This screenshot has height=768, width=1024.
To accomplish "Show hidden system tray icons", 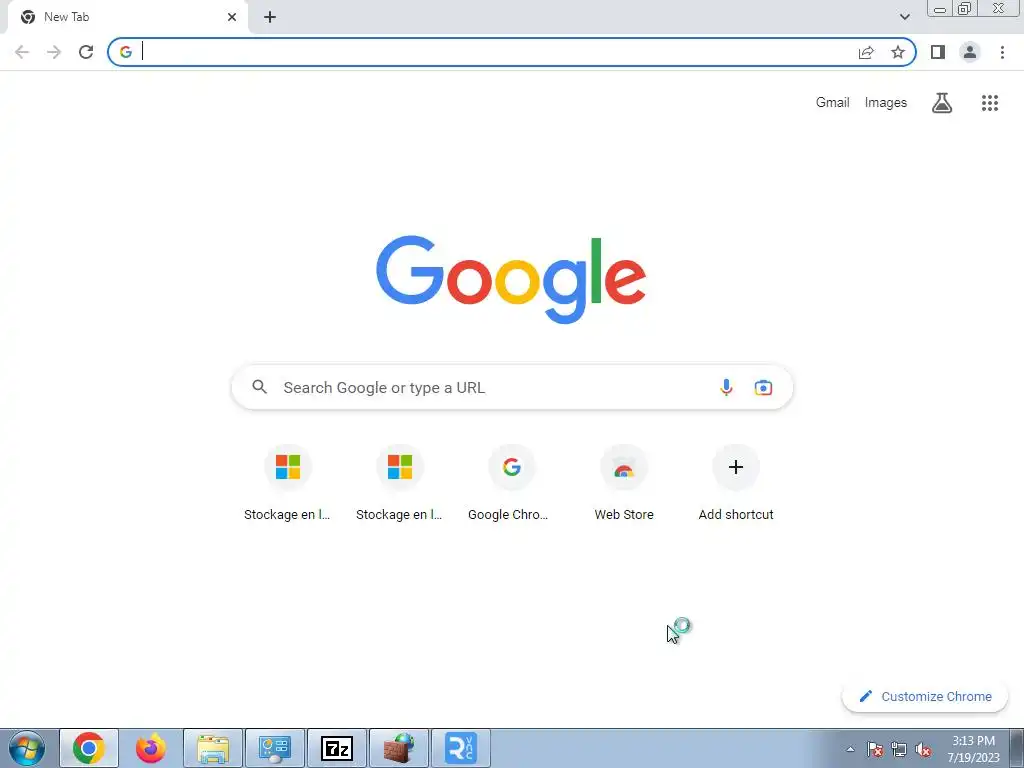I will tap(850, 749).
